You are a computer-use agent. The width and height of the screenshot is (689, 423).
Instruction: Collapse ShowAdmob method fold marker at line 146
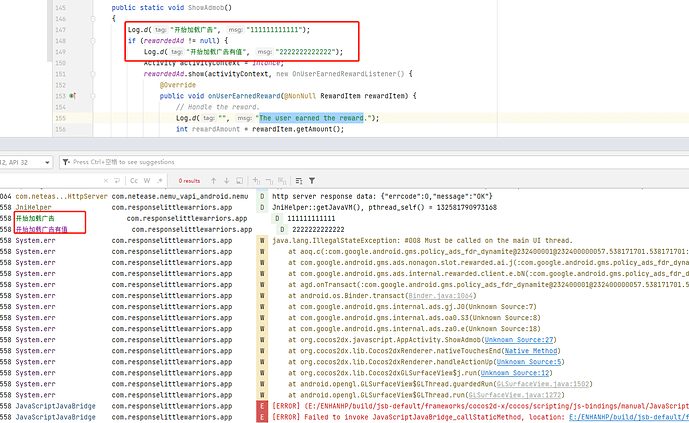click(x=93, y=19)
